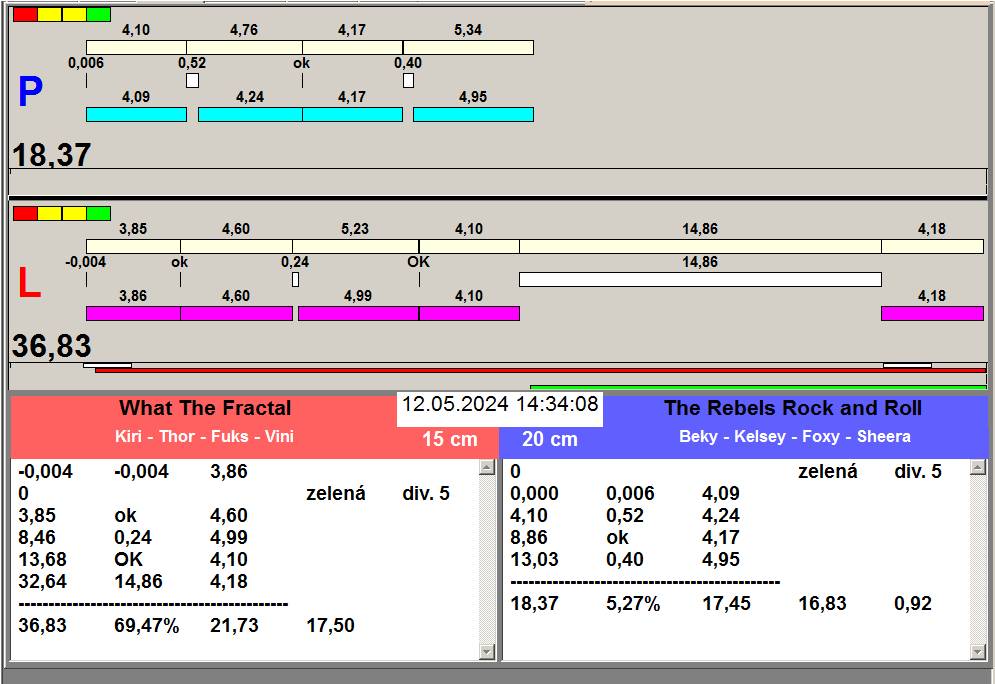
Task: Click the date and time stamp field
Action: tap(500, 405)
